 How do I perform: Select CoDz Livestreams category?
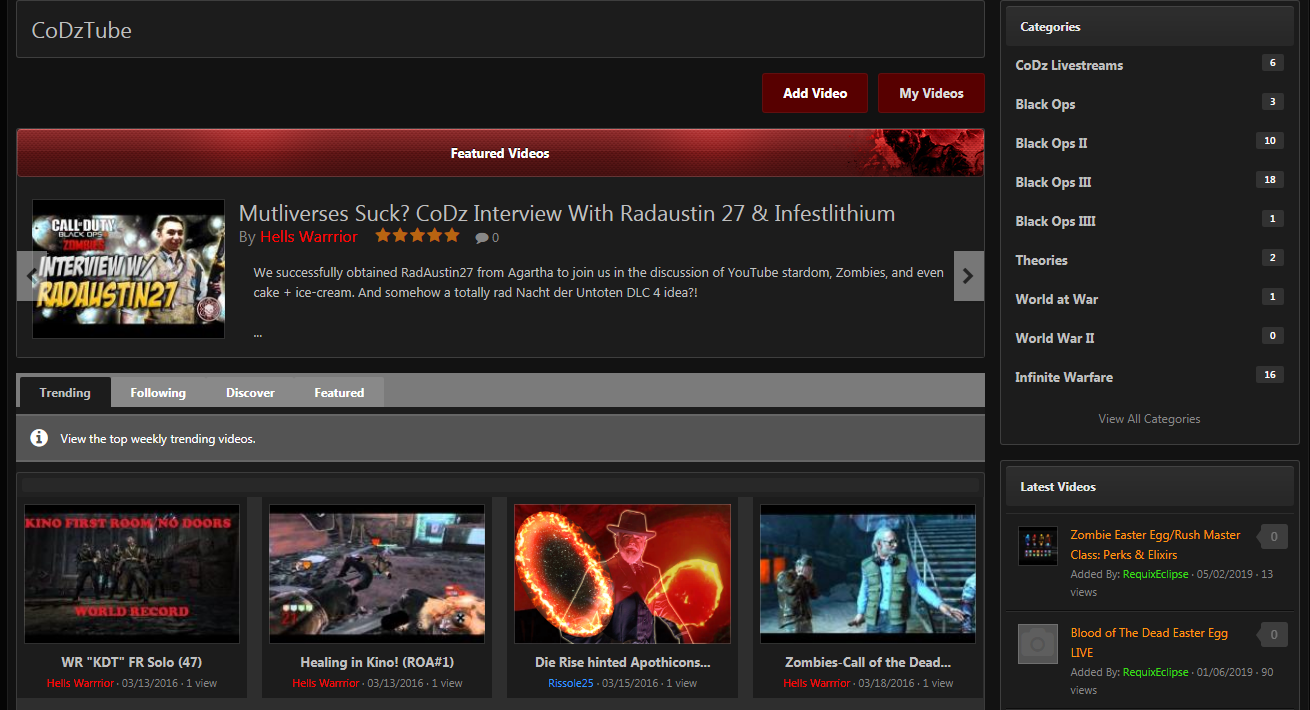(x=1069, y=65)
